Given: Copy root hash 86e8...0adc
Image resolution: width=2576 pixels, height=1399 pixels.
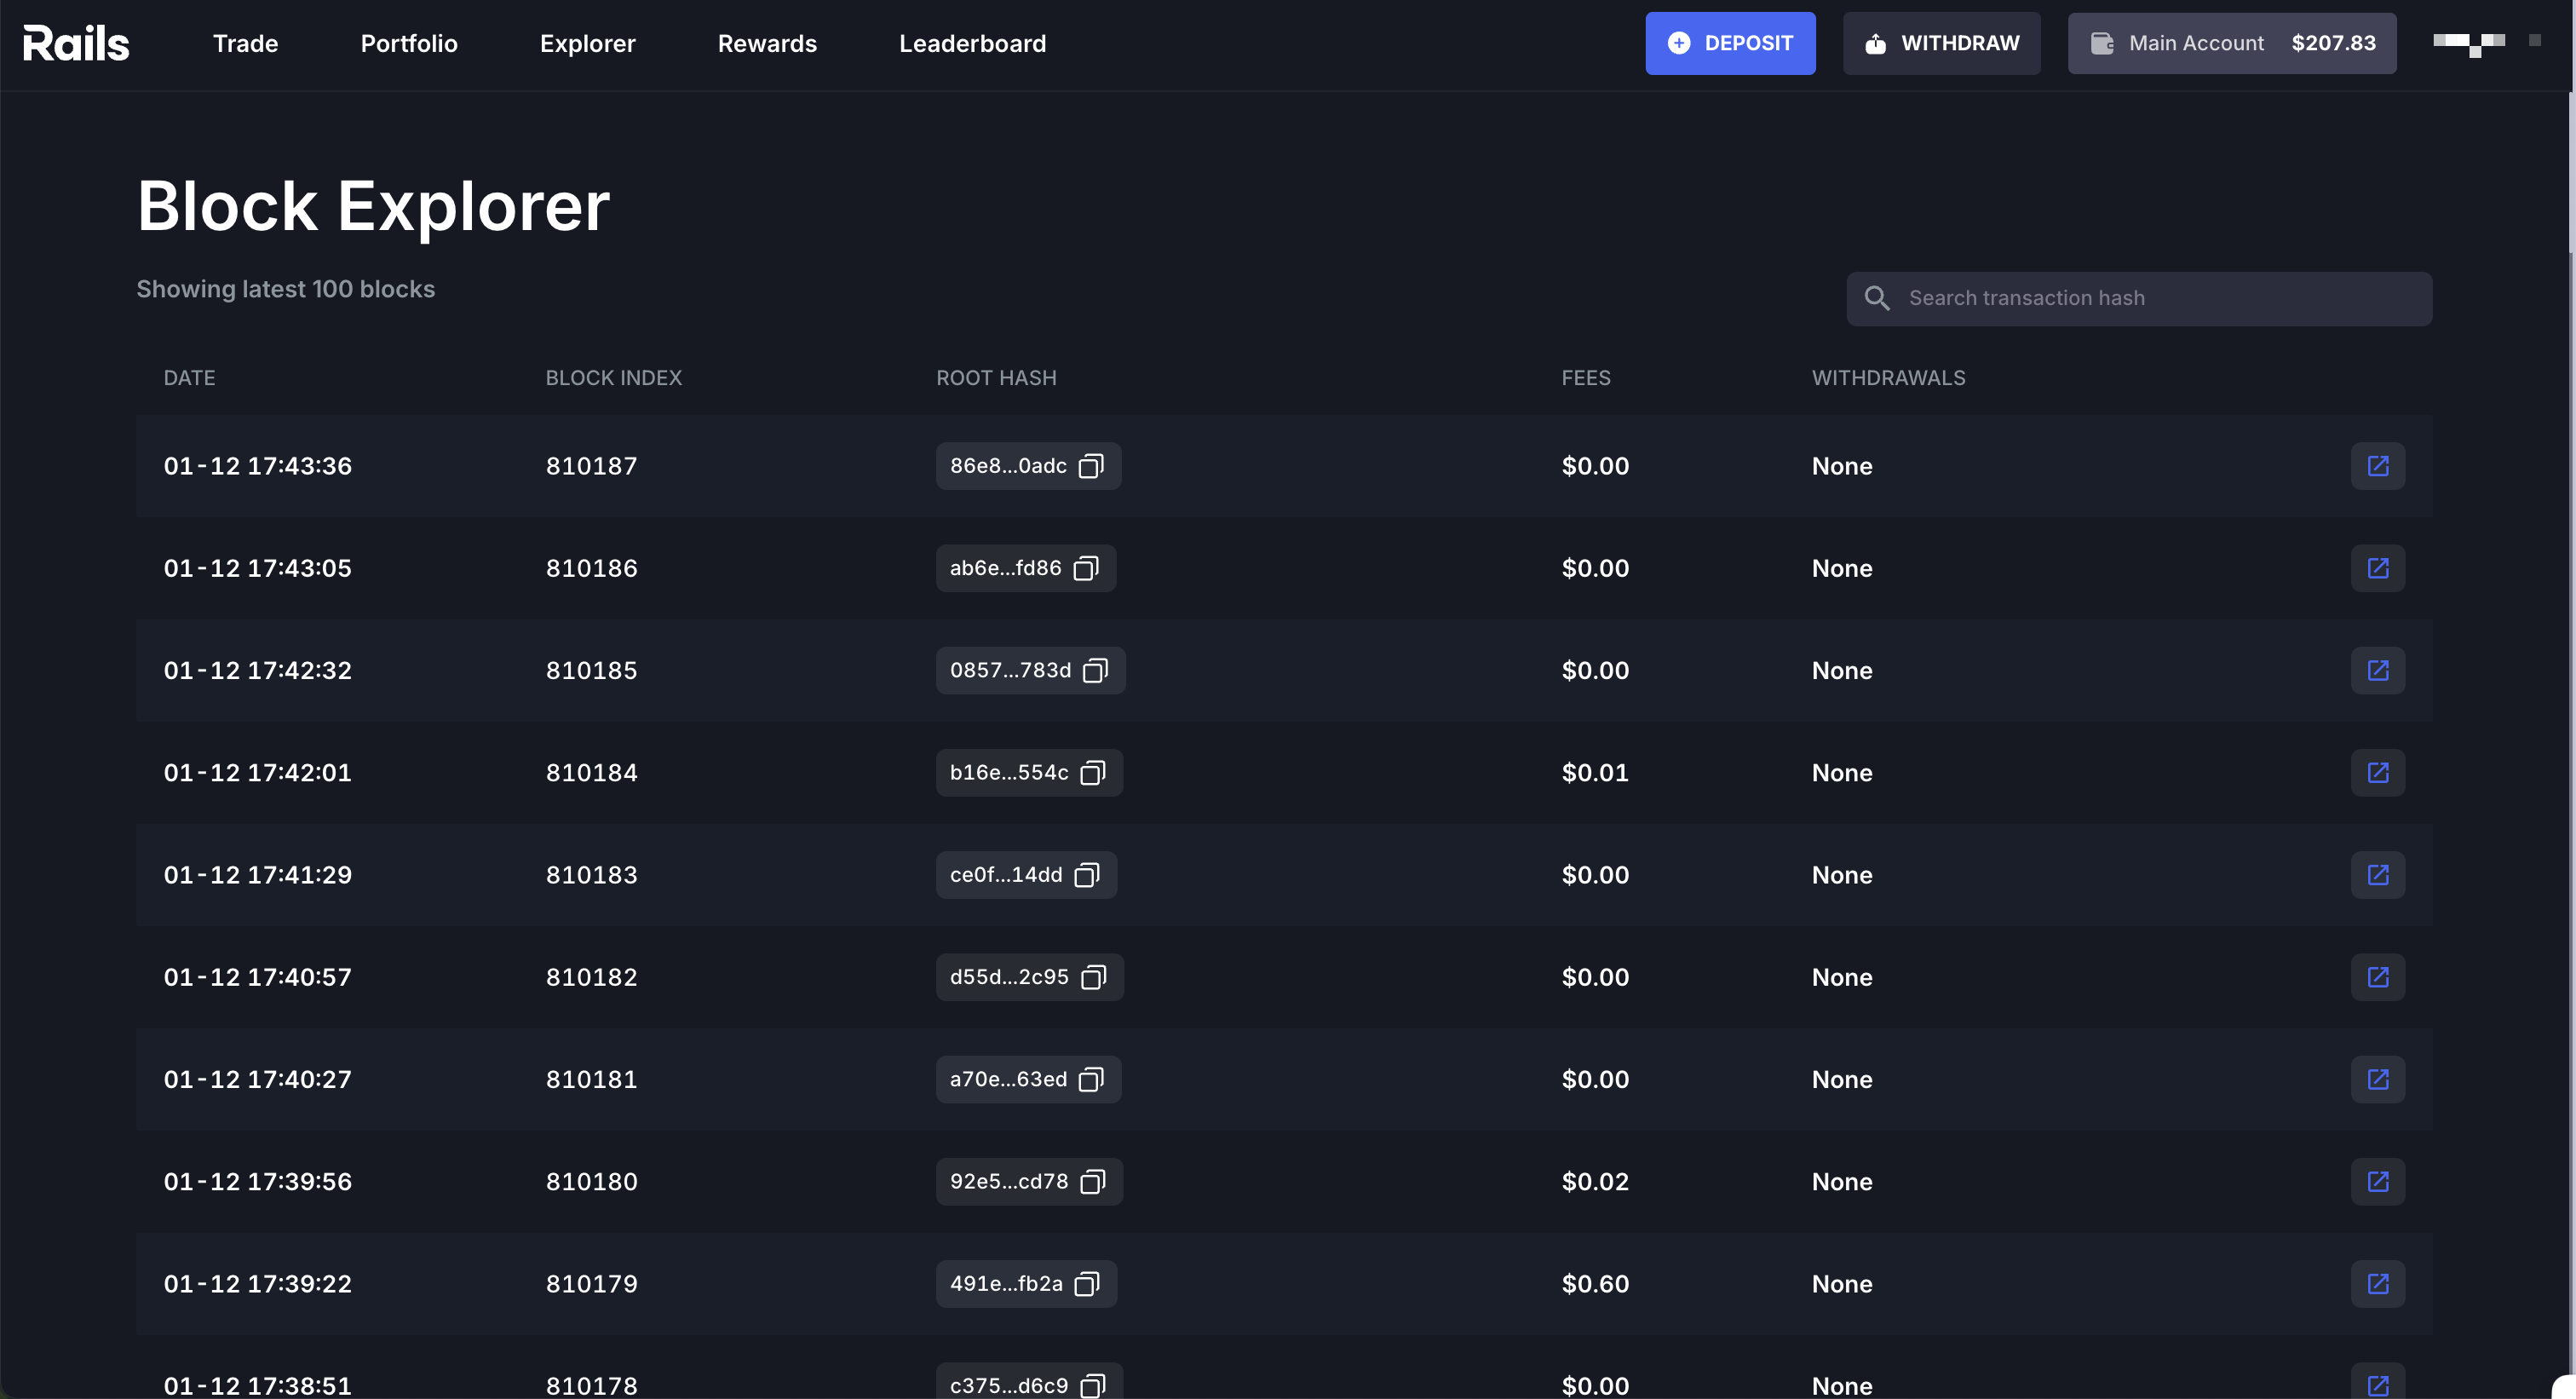Looking at the screenshot, I should [x=1091, y=466].
